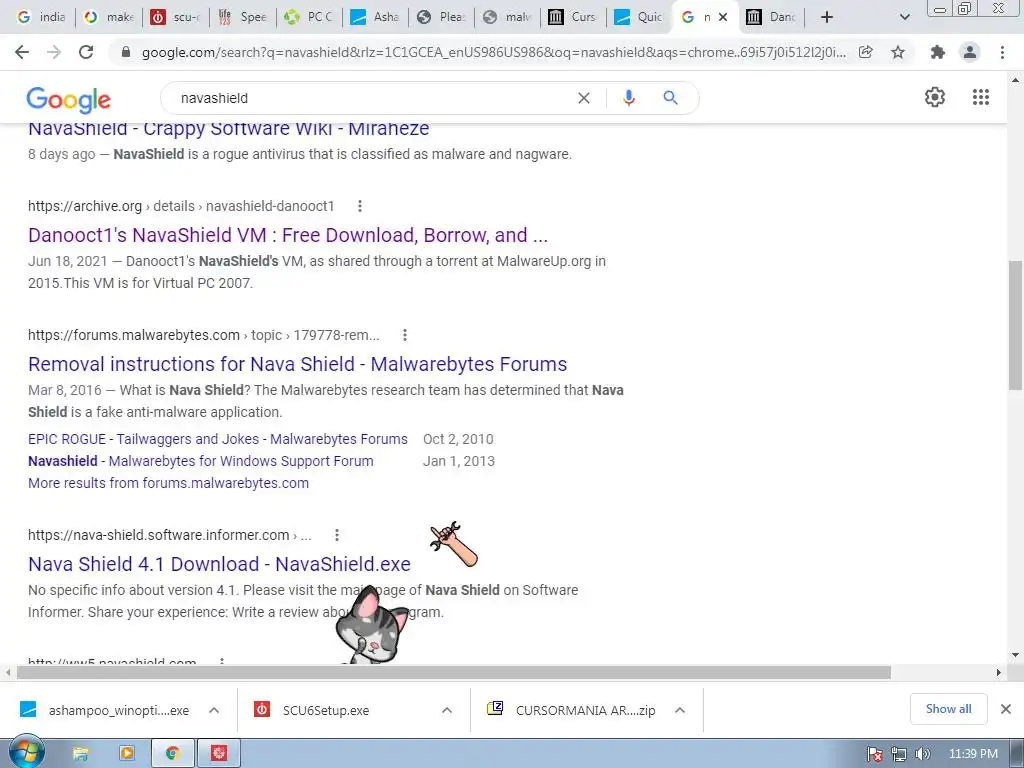
Task: Switch to the Asha tab
Action: (x=376, y=17)
